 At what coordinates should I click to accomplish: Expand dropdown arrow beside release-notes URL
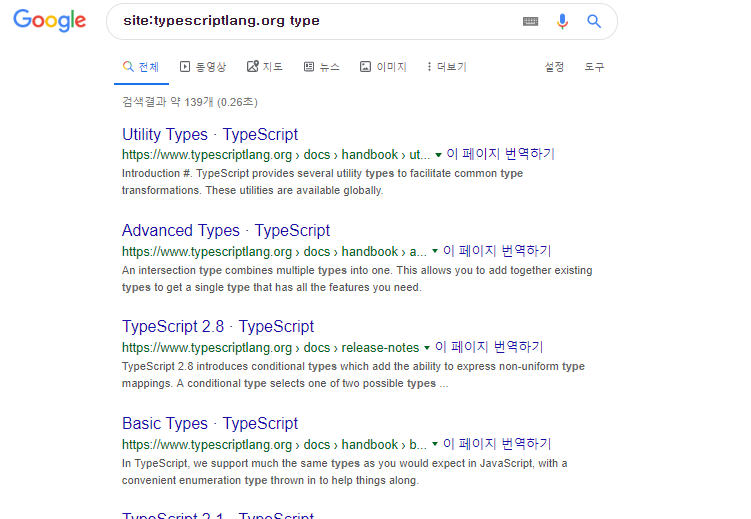pyautogui.click(x=426, y=348)
